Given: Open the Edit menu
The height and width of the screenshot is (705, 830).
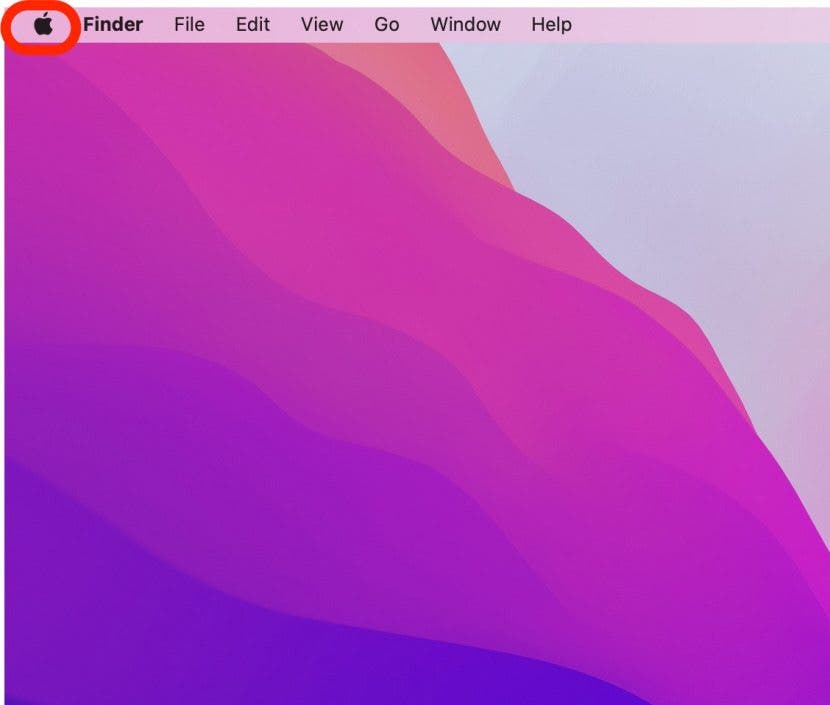Looking at the screenshot, I should [x=253, y=25].
